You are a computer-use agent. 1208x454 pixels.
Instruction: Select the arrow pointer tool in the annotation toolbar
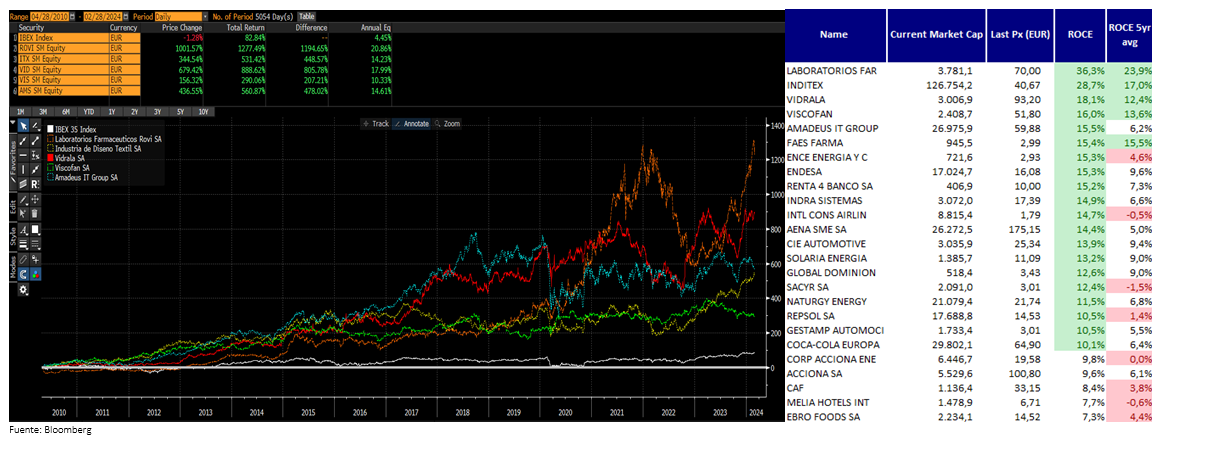click(x=22, y=126)
